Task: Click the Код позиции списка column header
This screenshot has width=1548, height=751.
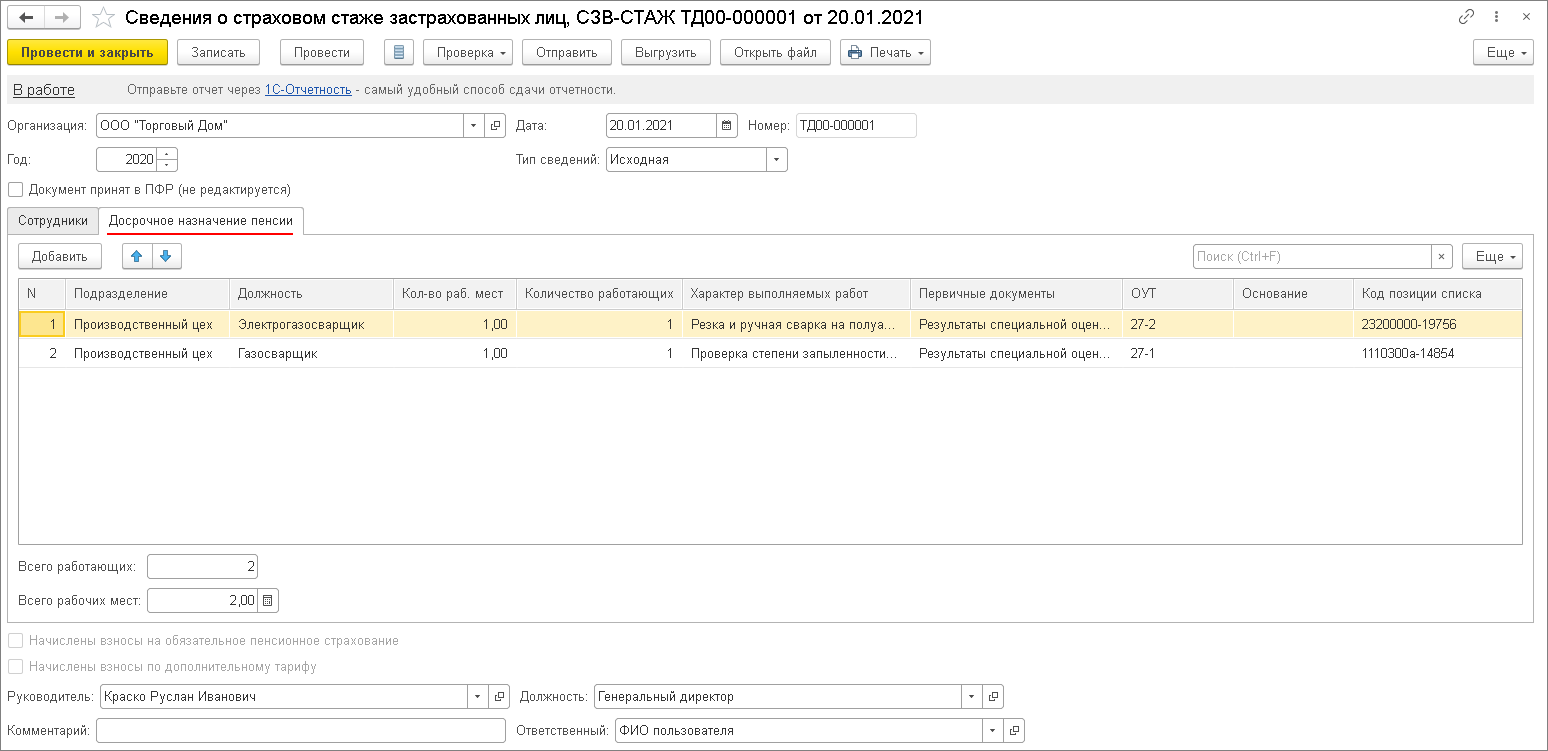Action: click(1437, 293)
